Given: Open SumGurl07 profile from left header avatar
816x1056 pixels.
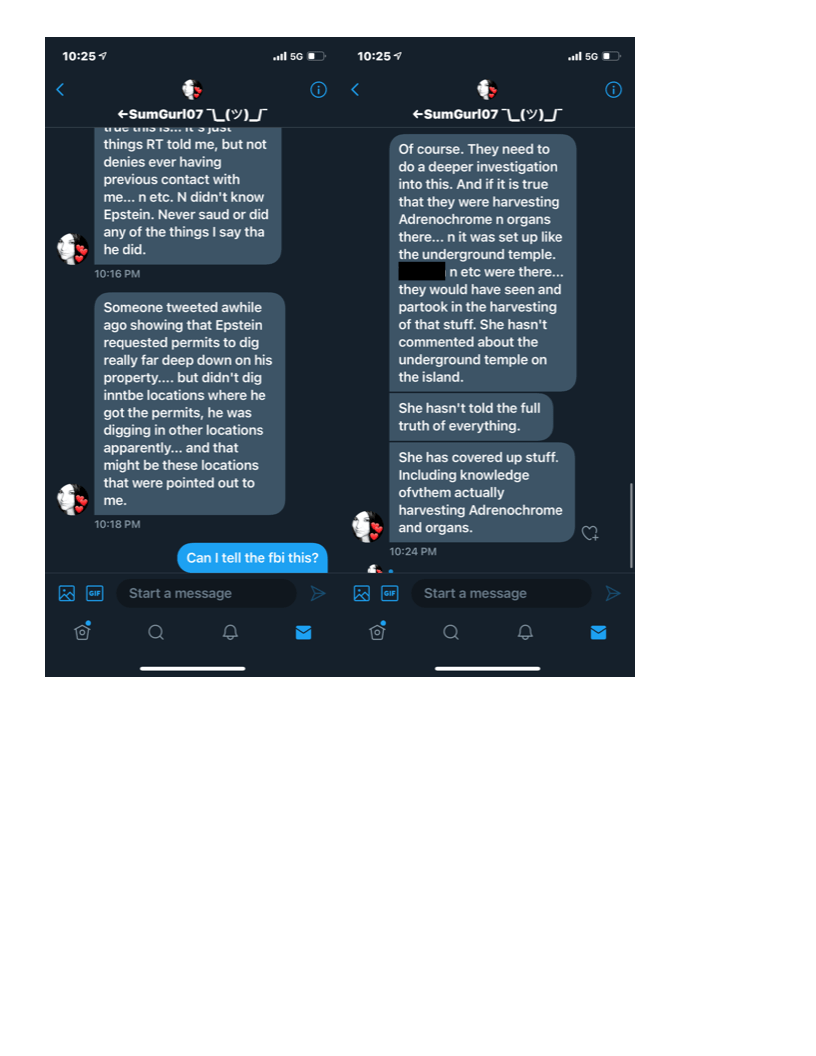Looking at the screenshot, I should [x=193, y=89].
